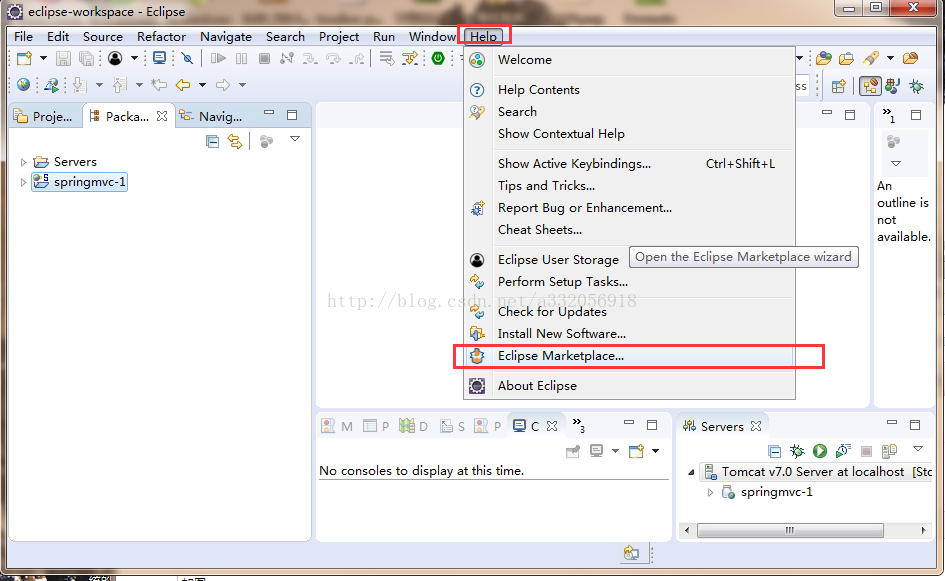Select Show Active Keybindings... entry

click(x=629, y=164)
